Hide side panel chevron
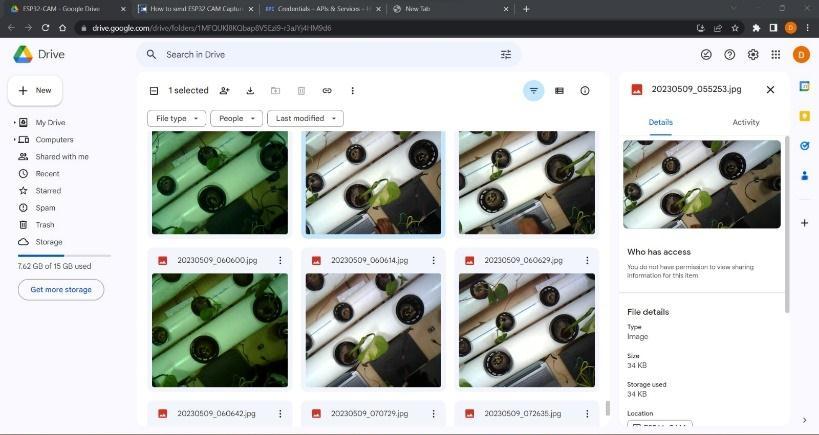 804,420
